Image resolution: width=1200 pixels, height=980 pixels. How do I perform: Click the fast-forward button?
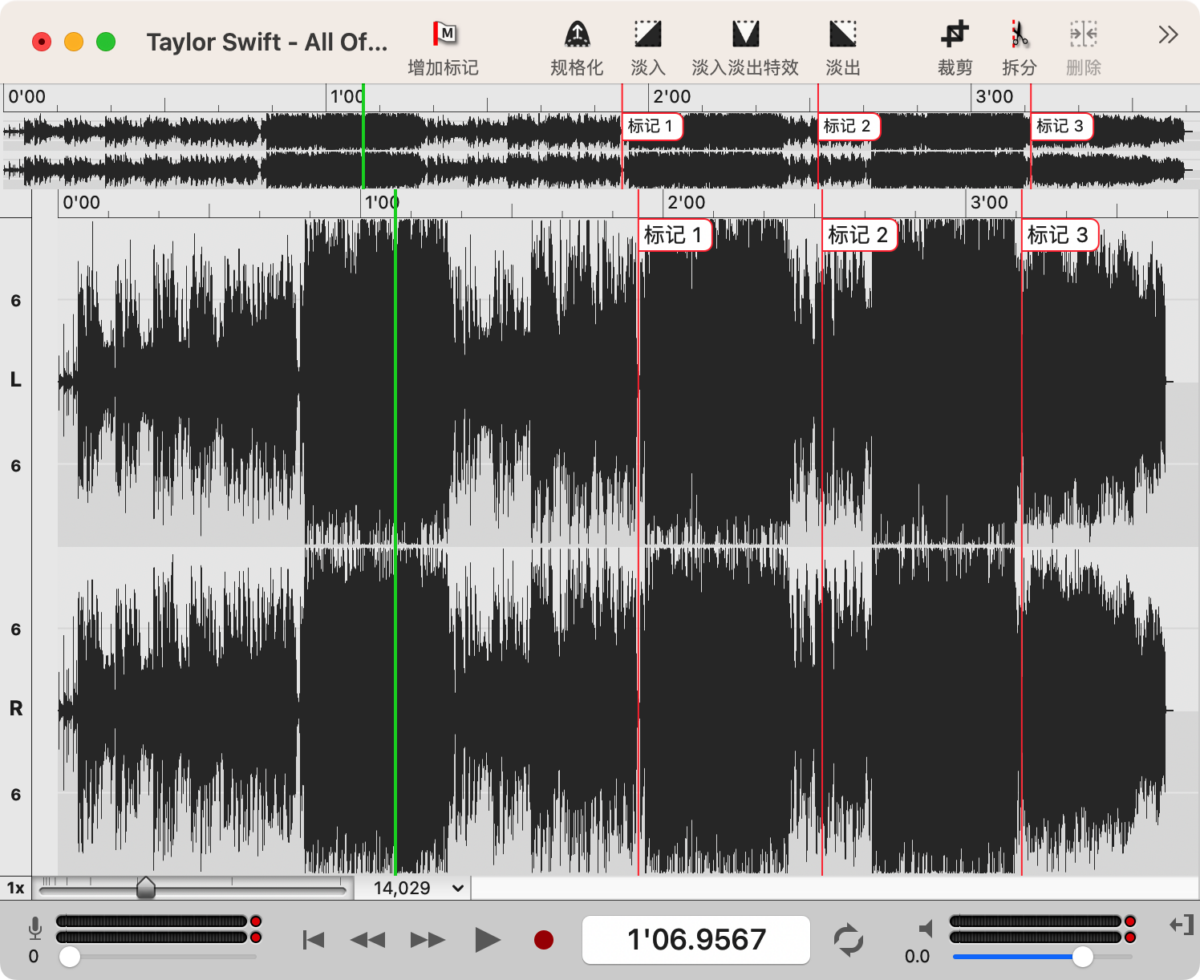428,939
